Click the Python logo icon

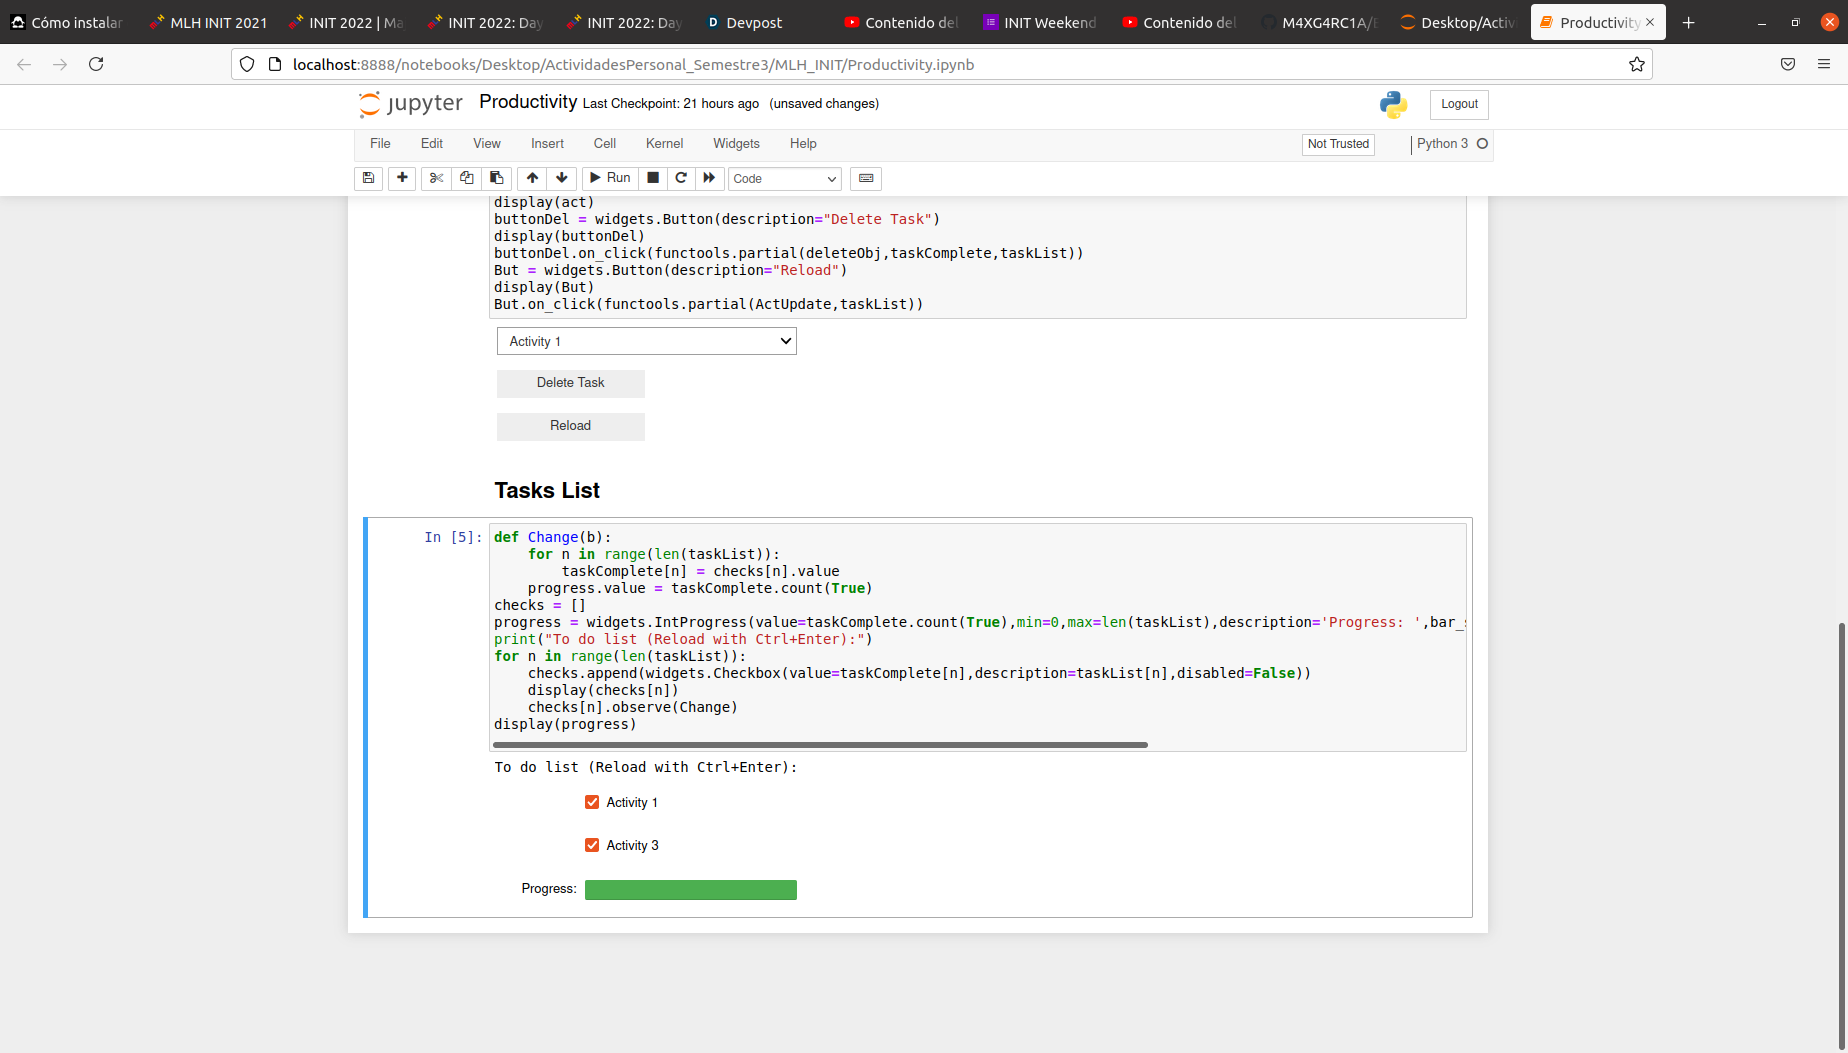[1393, 104]
